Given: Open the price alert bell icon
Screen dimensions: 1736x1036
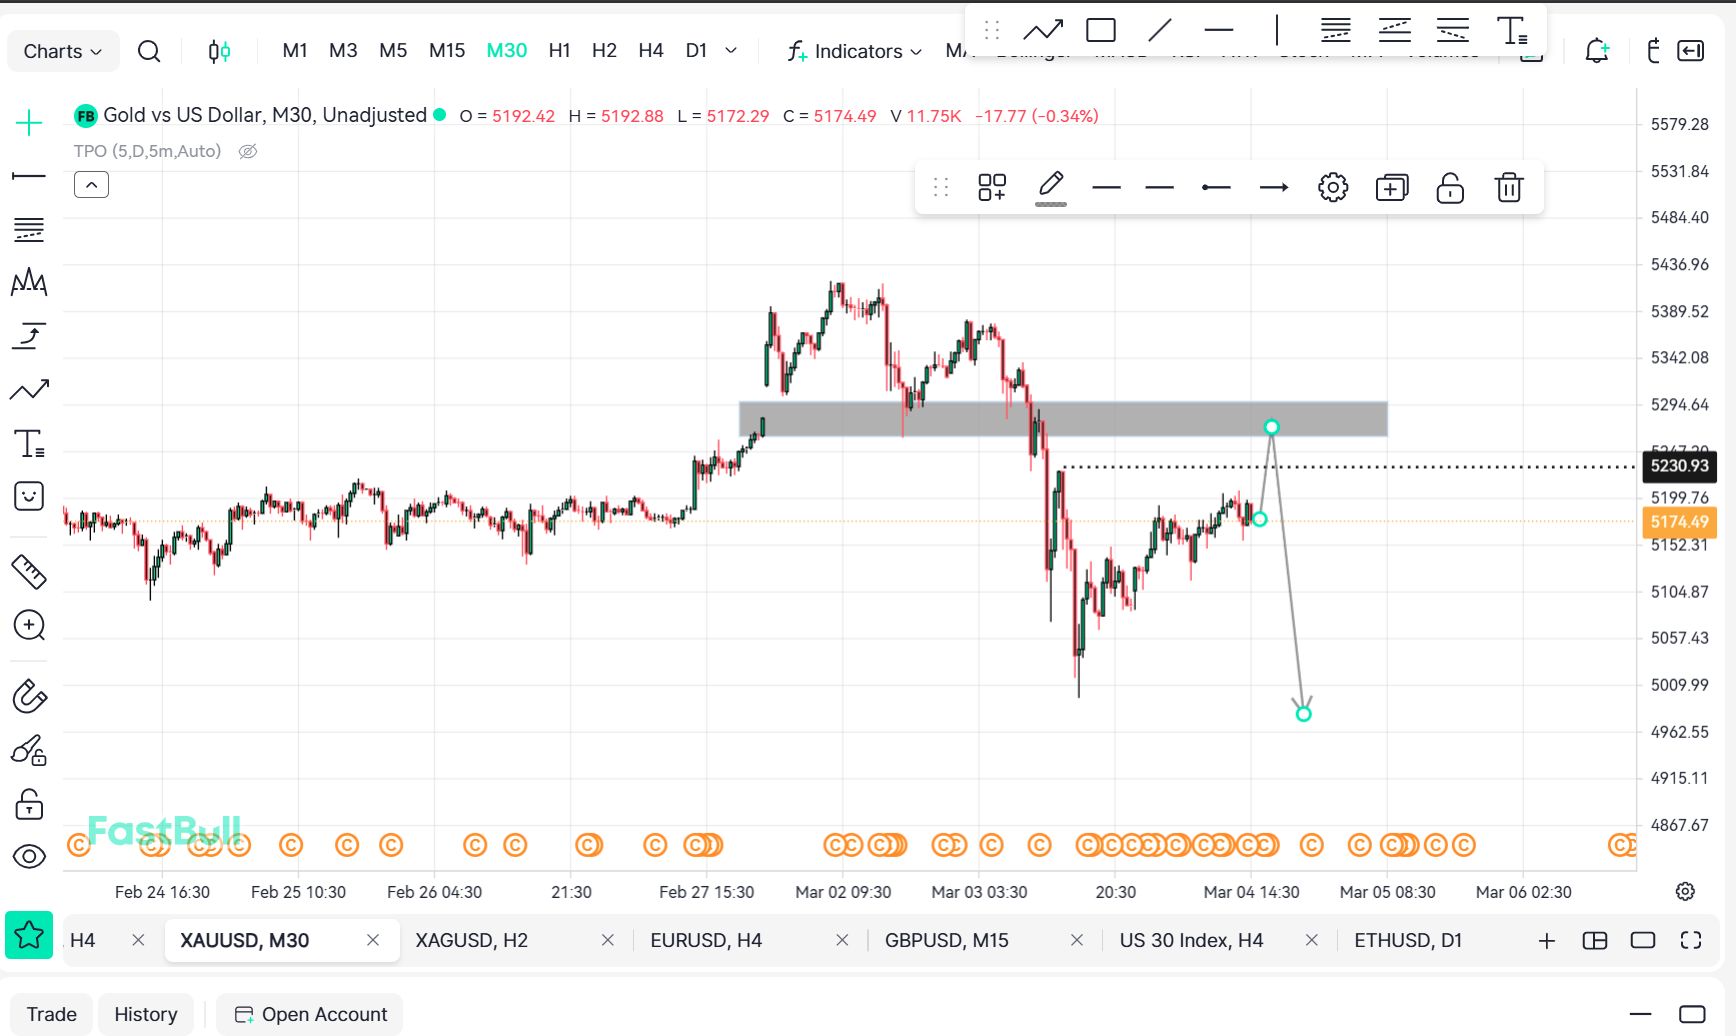Looking at the screenshot, I should (1597, 51).
